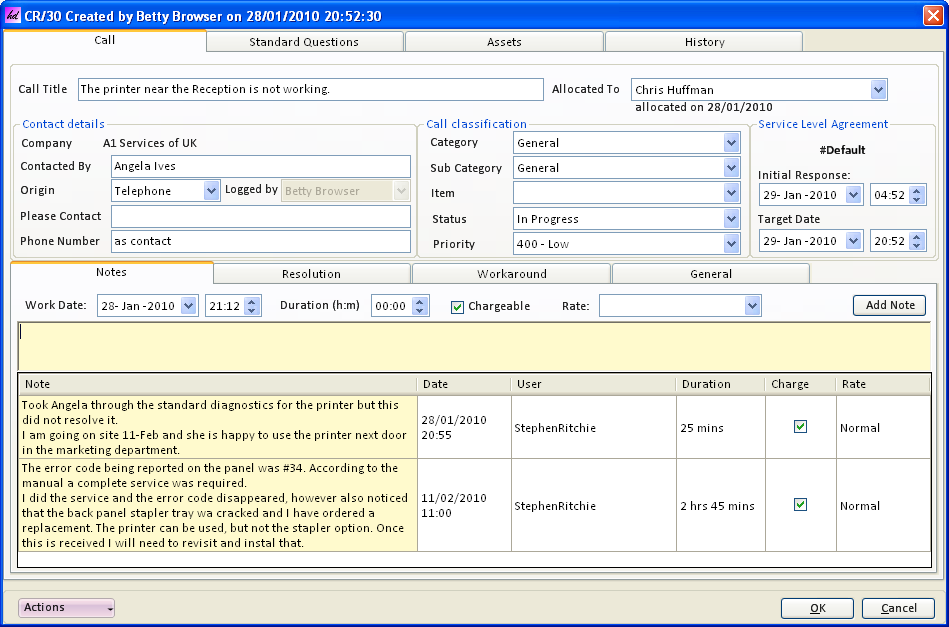Image resolution: width=949 pixels, height=627 pixels.
Task: Switch to the Resolution tab
Action: pyautogui.click(x=312, y=274)
